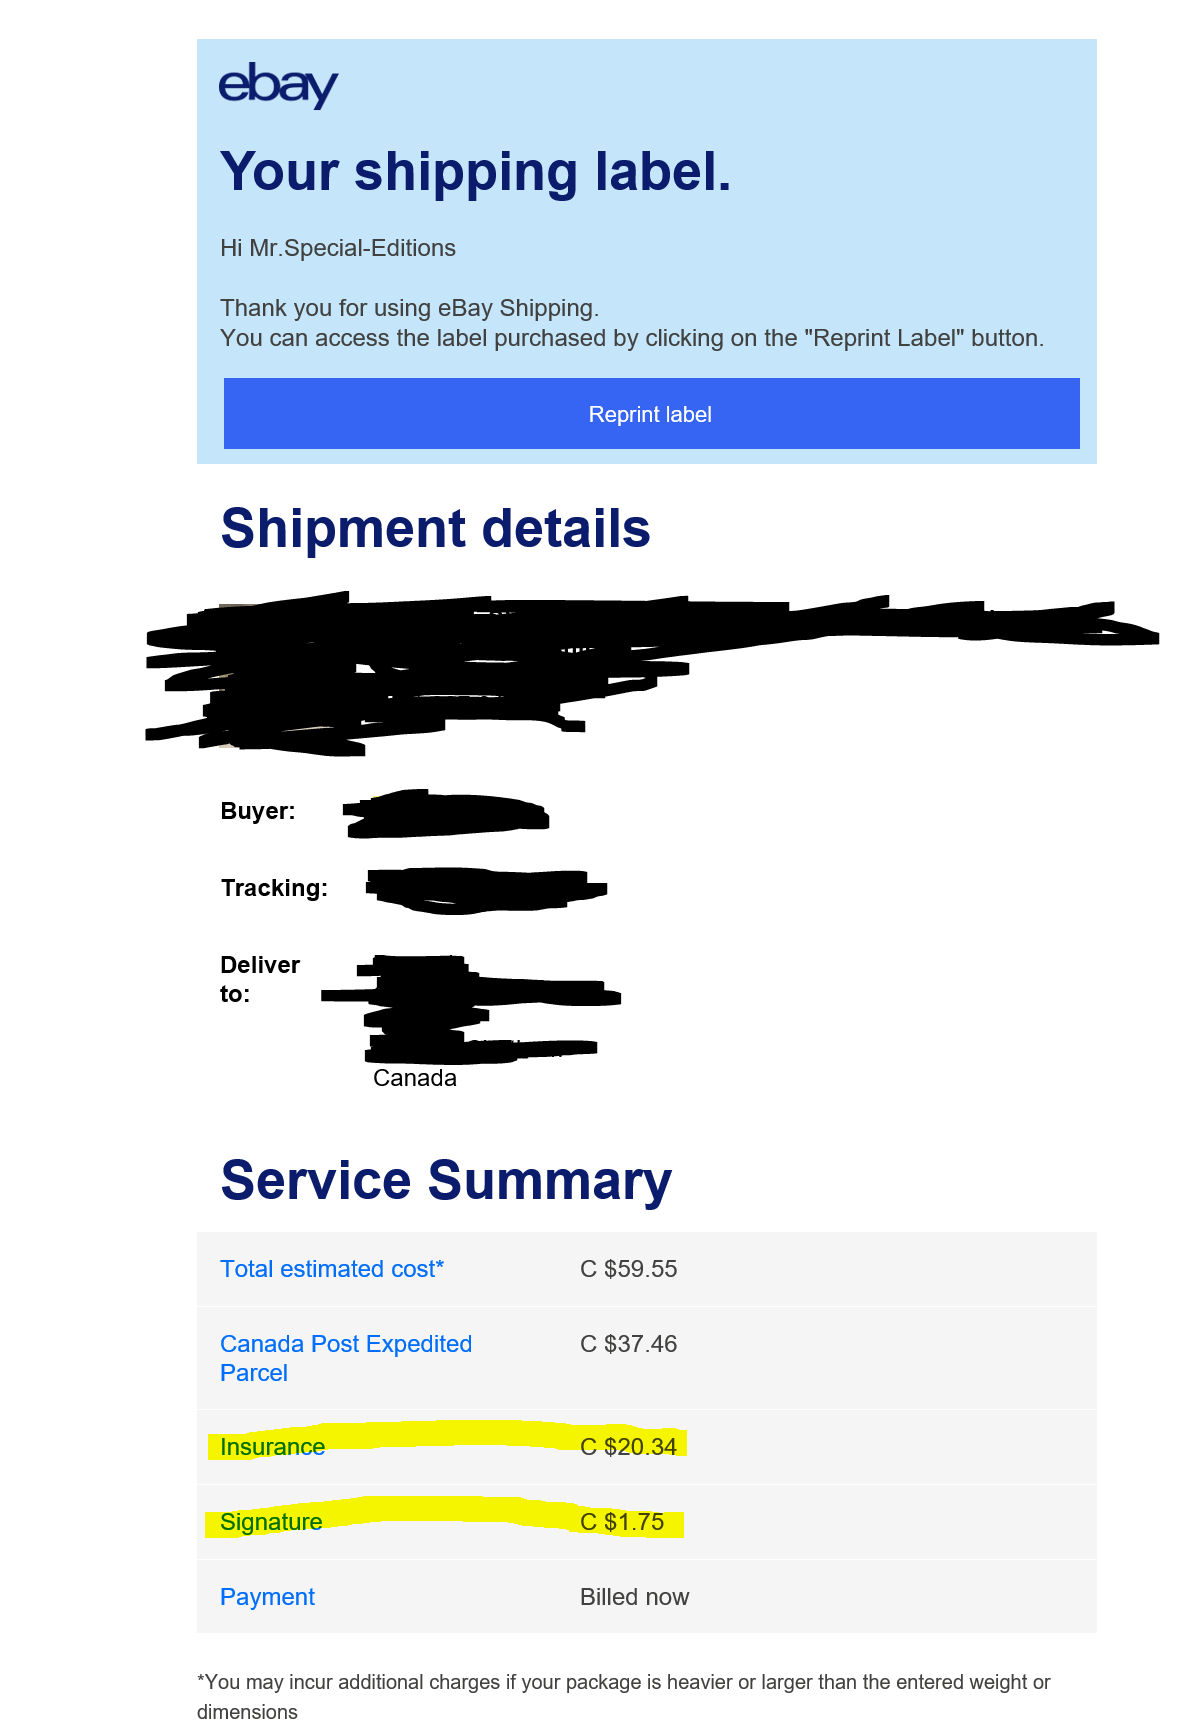This screenshot has height=1734, width=1192.
Task: Click the highlighted Signature link
Action: pos(271,1522)
